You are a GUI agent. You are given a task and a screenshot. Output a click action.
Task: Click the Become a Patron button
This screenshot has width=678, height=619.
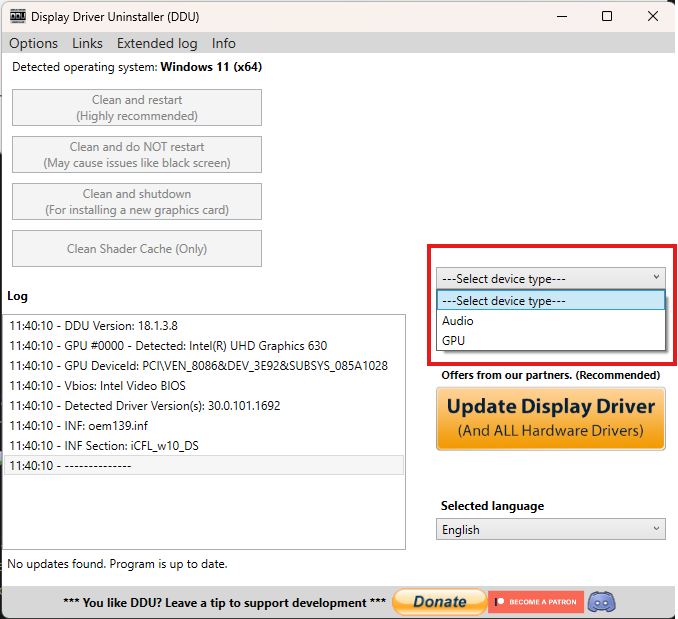tap(536, 602)
